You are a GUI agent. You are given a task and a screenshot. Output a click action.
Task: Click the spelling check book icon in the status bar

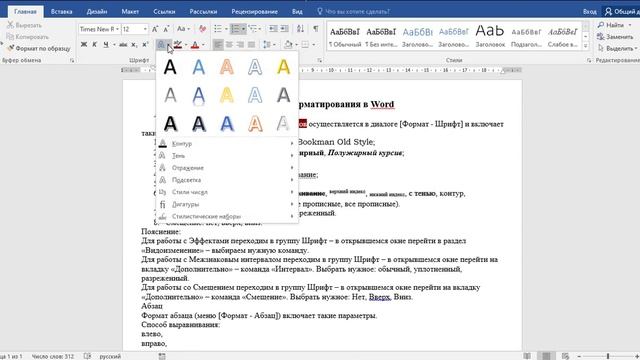pyautogui.click(x=87, y=356)
